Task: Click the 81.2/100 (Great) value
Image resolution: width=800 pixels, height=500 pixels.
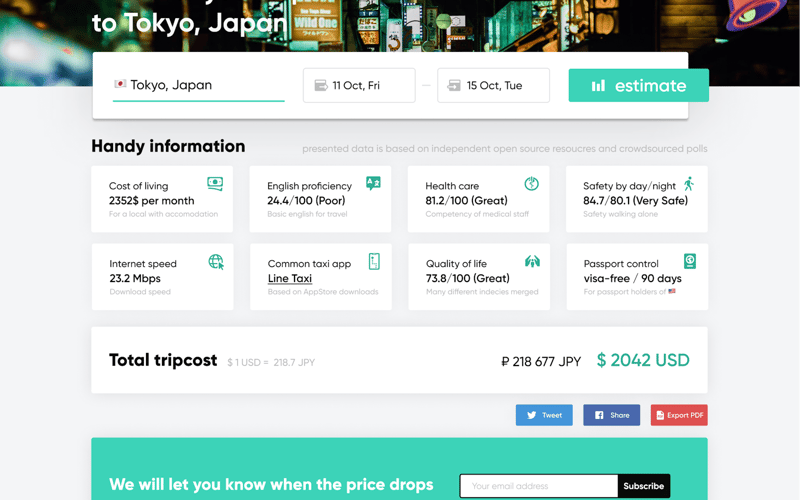Action: coord(466,201)
